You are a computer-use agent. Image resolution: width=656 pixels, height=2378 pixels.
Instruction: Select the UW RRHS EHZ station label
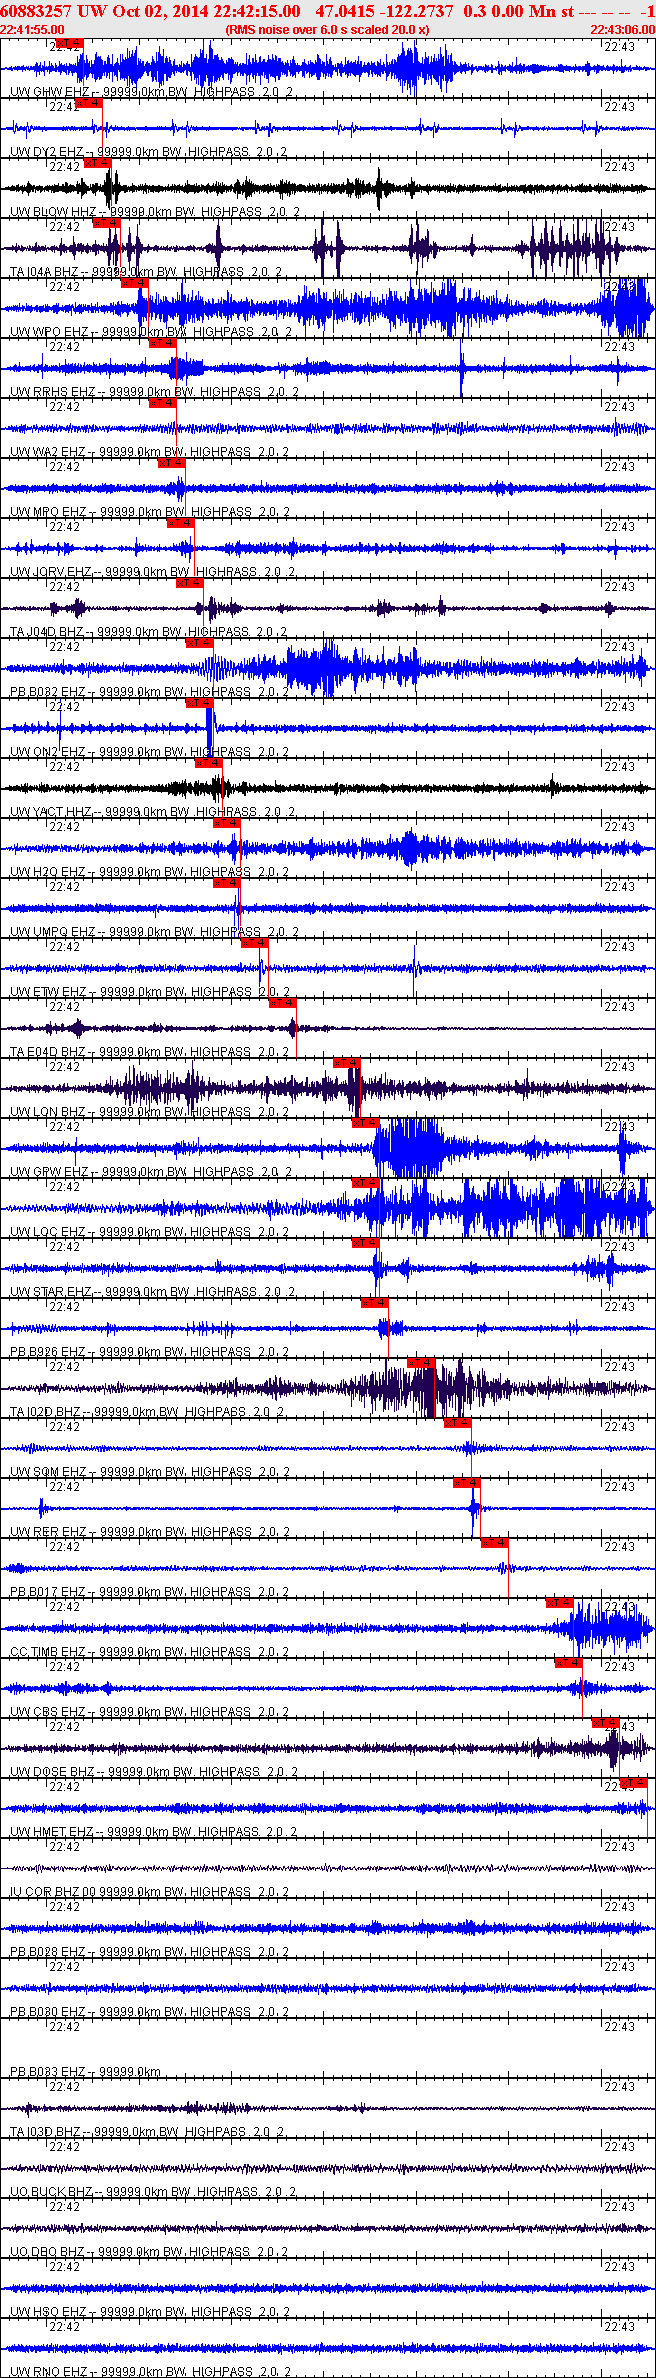[54, 392]
